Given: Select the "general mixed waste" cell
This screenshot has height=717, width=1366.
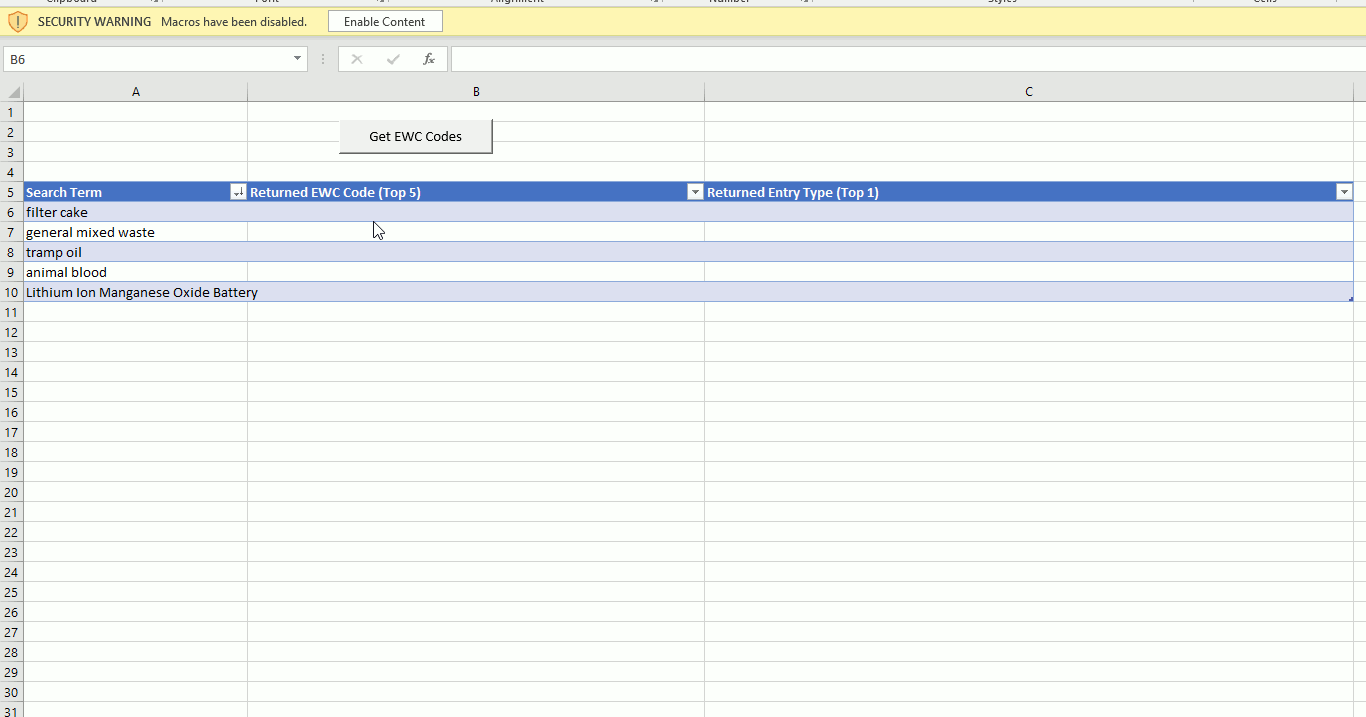Looking at the screenshot, I should coord(136,232).
